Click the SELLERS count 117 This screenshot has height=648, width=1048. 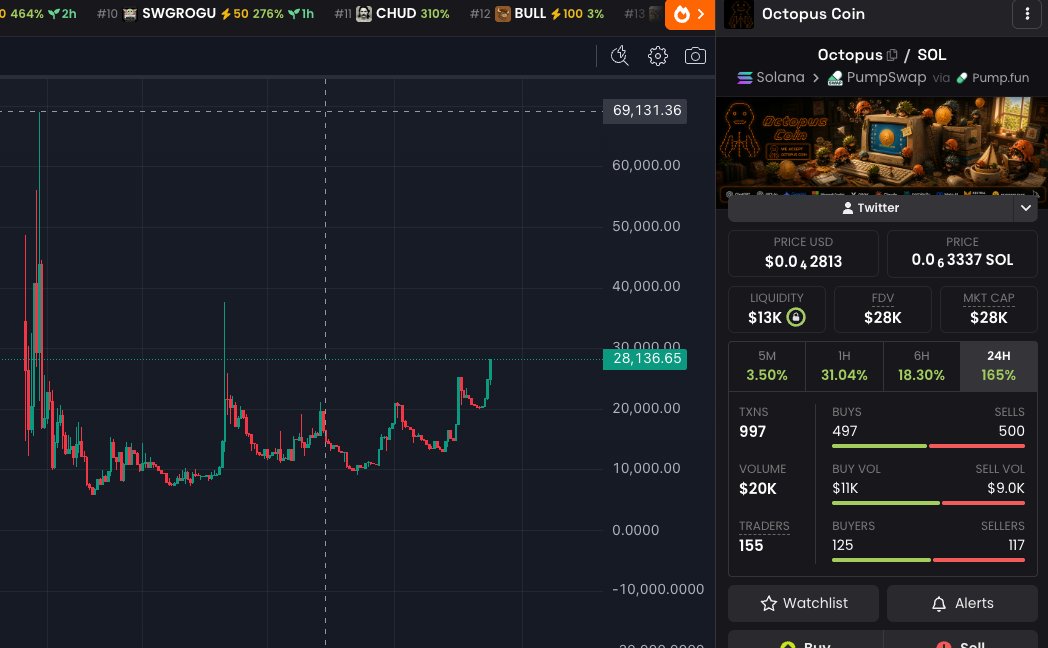pos(1016,545)
